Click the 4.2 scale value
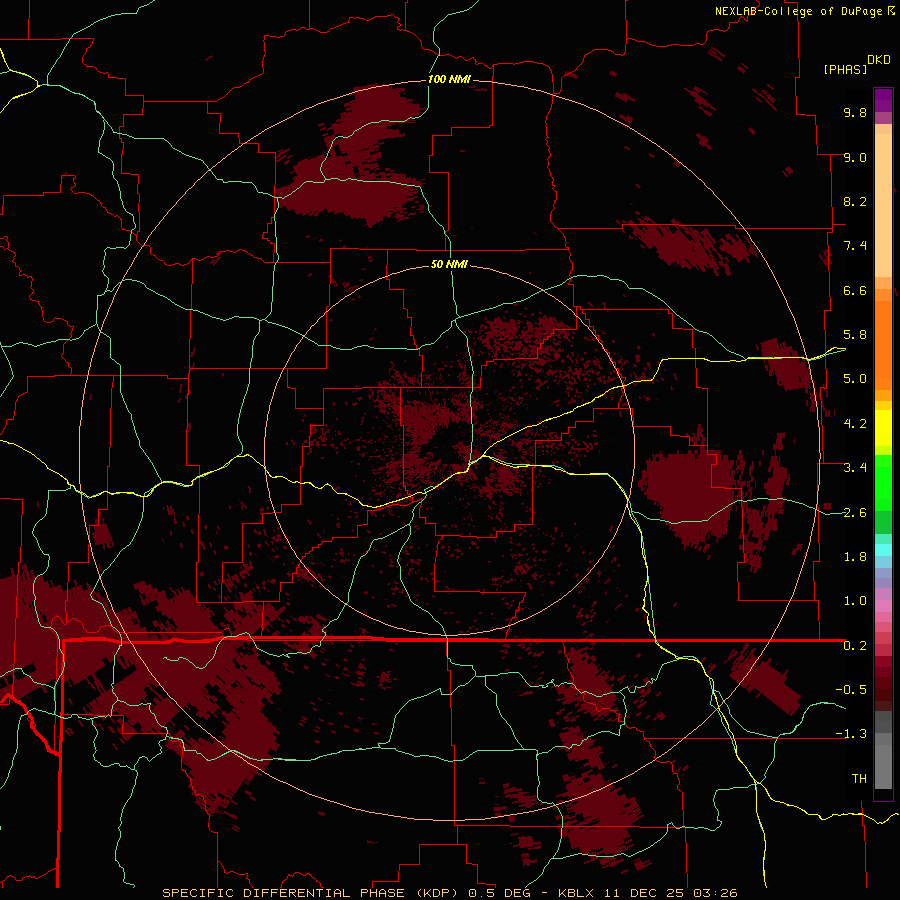This screenshot has height=900, width=900. (855, 424)
